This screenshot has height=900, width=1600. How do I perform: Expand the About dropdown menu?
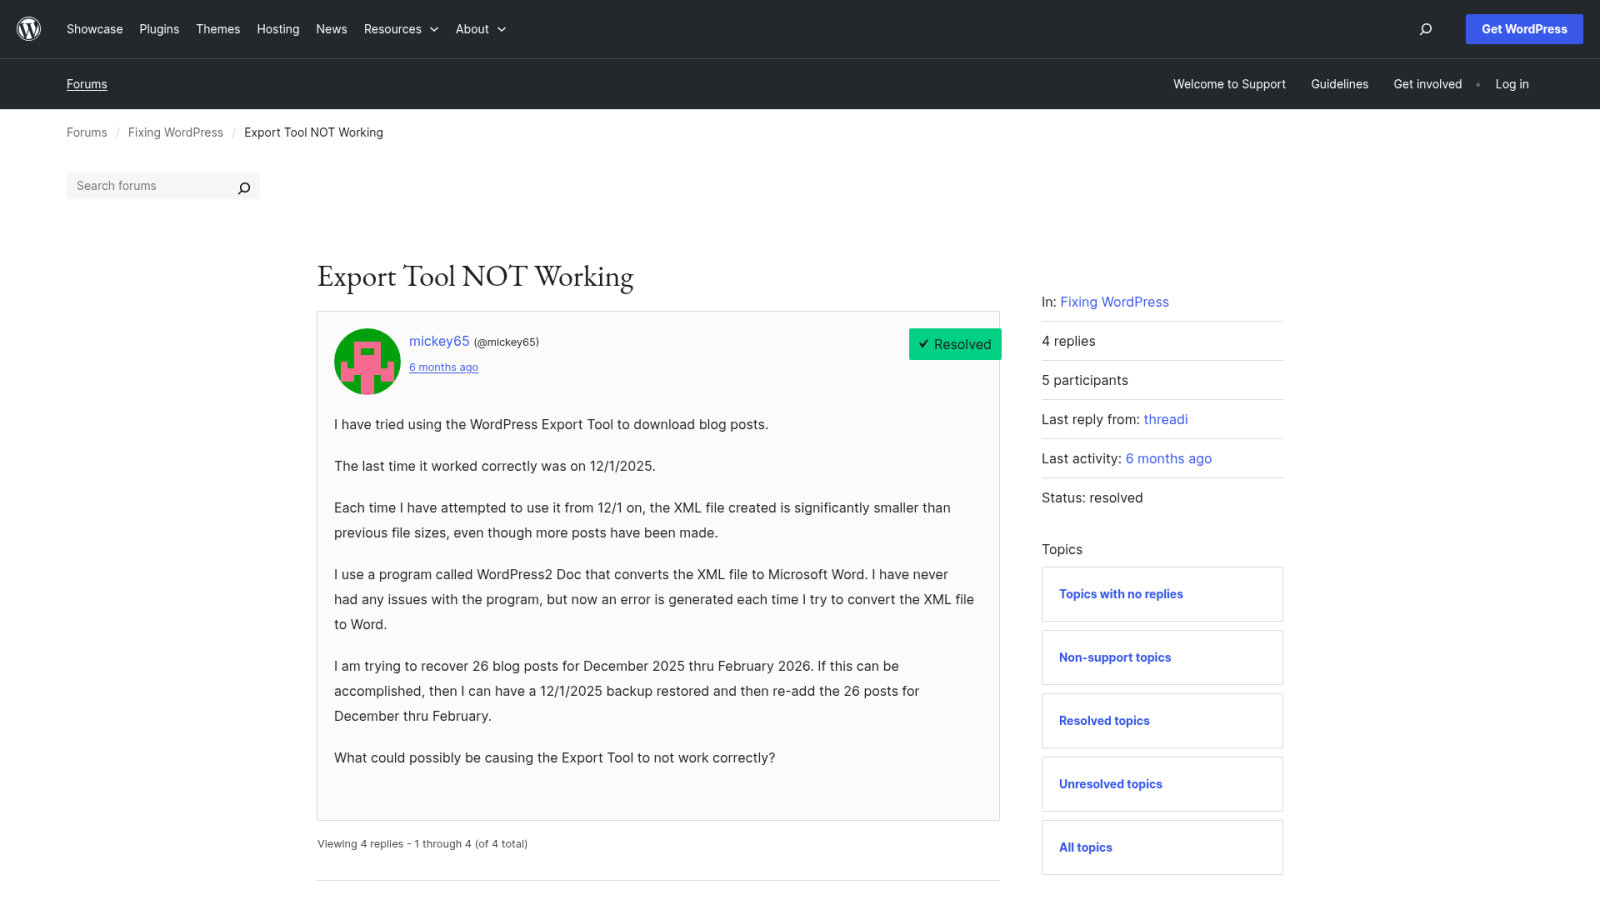pos(481,29)
